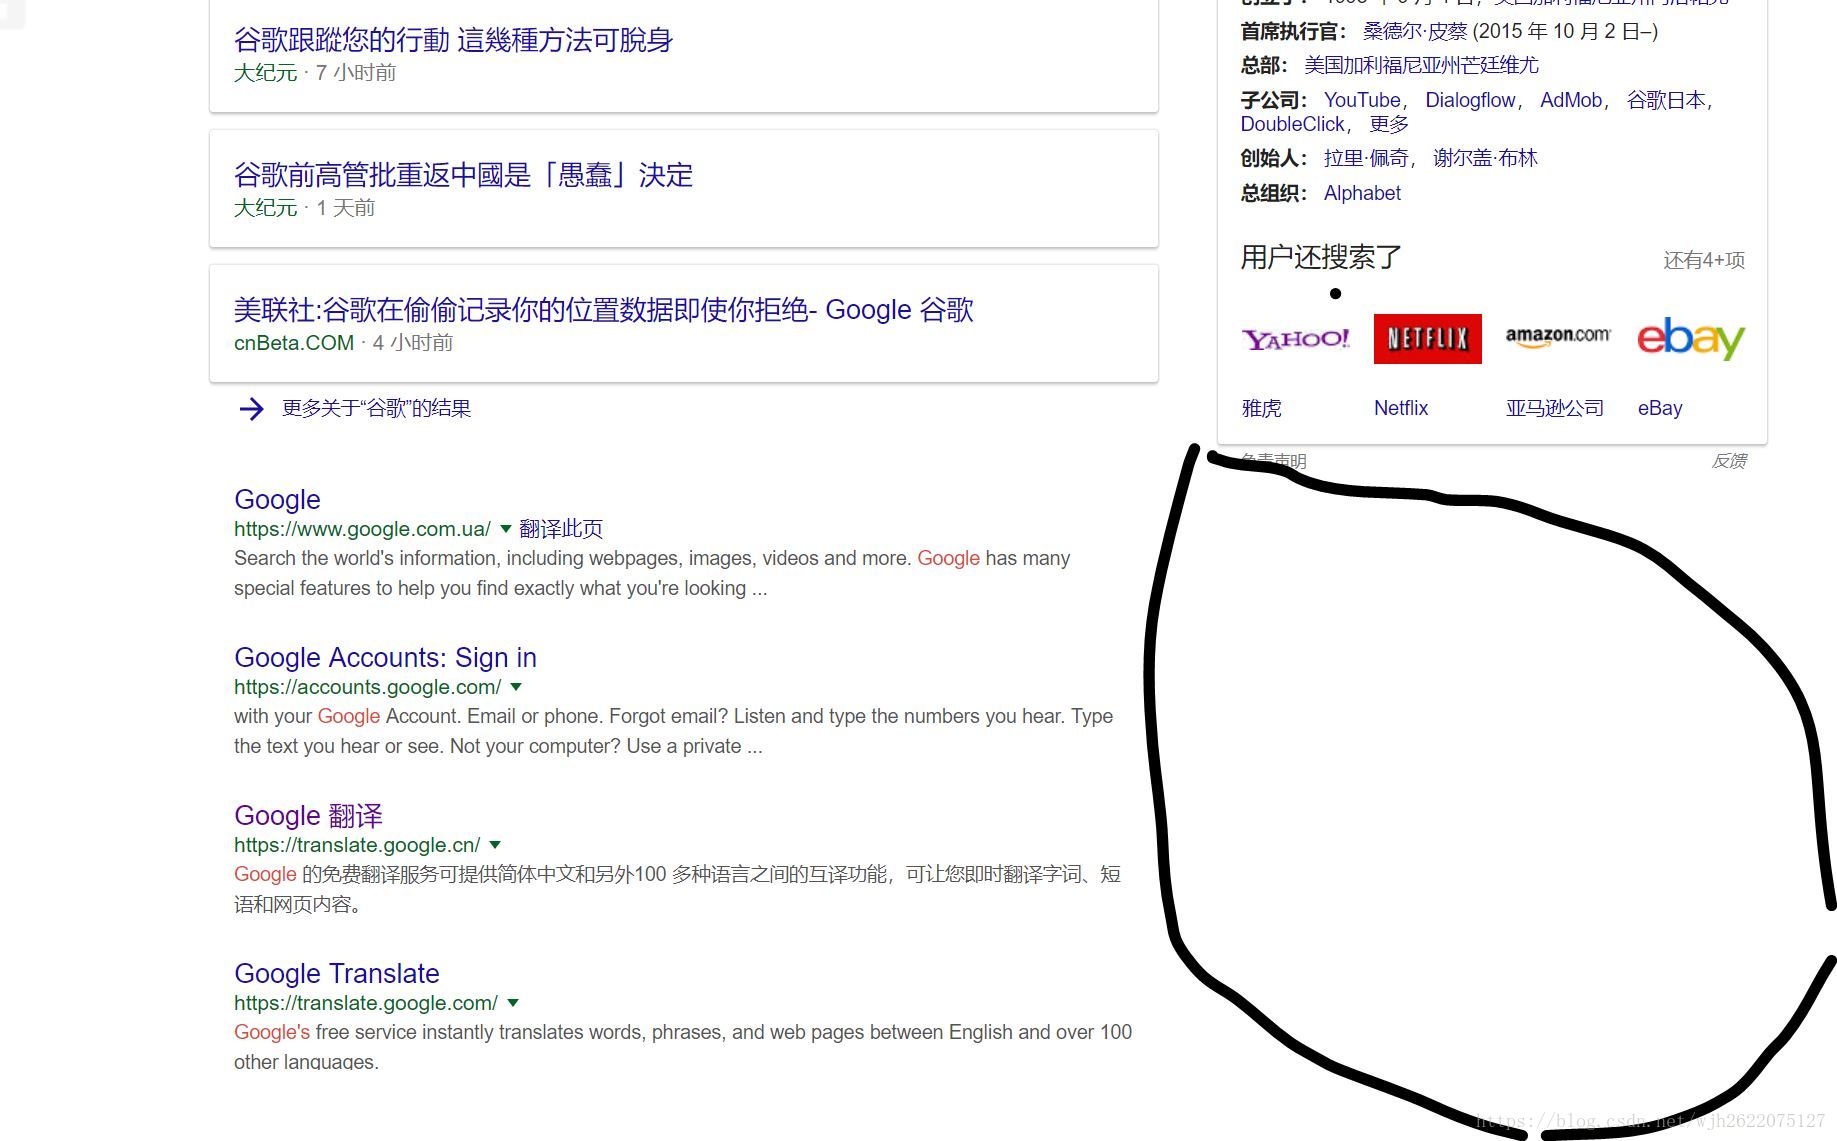Open more results link 更多关于"谷歌"的结果
The width and height of the screenshot is (1837, 1141).
pyautogui.click(x=376, y=408)
